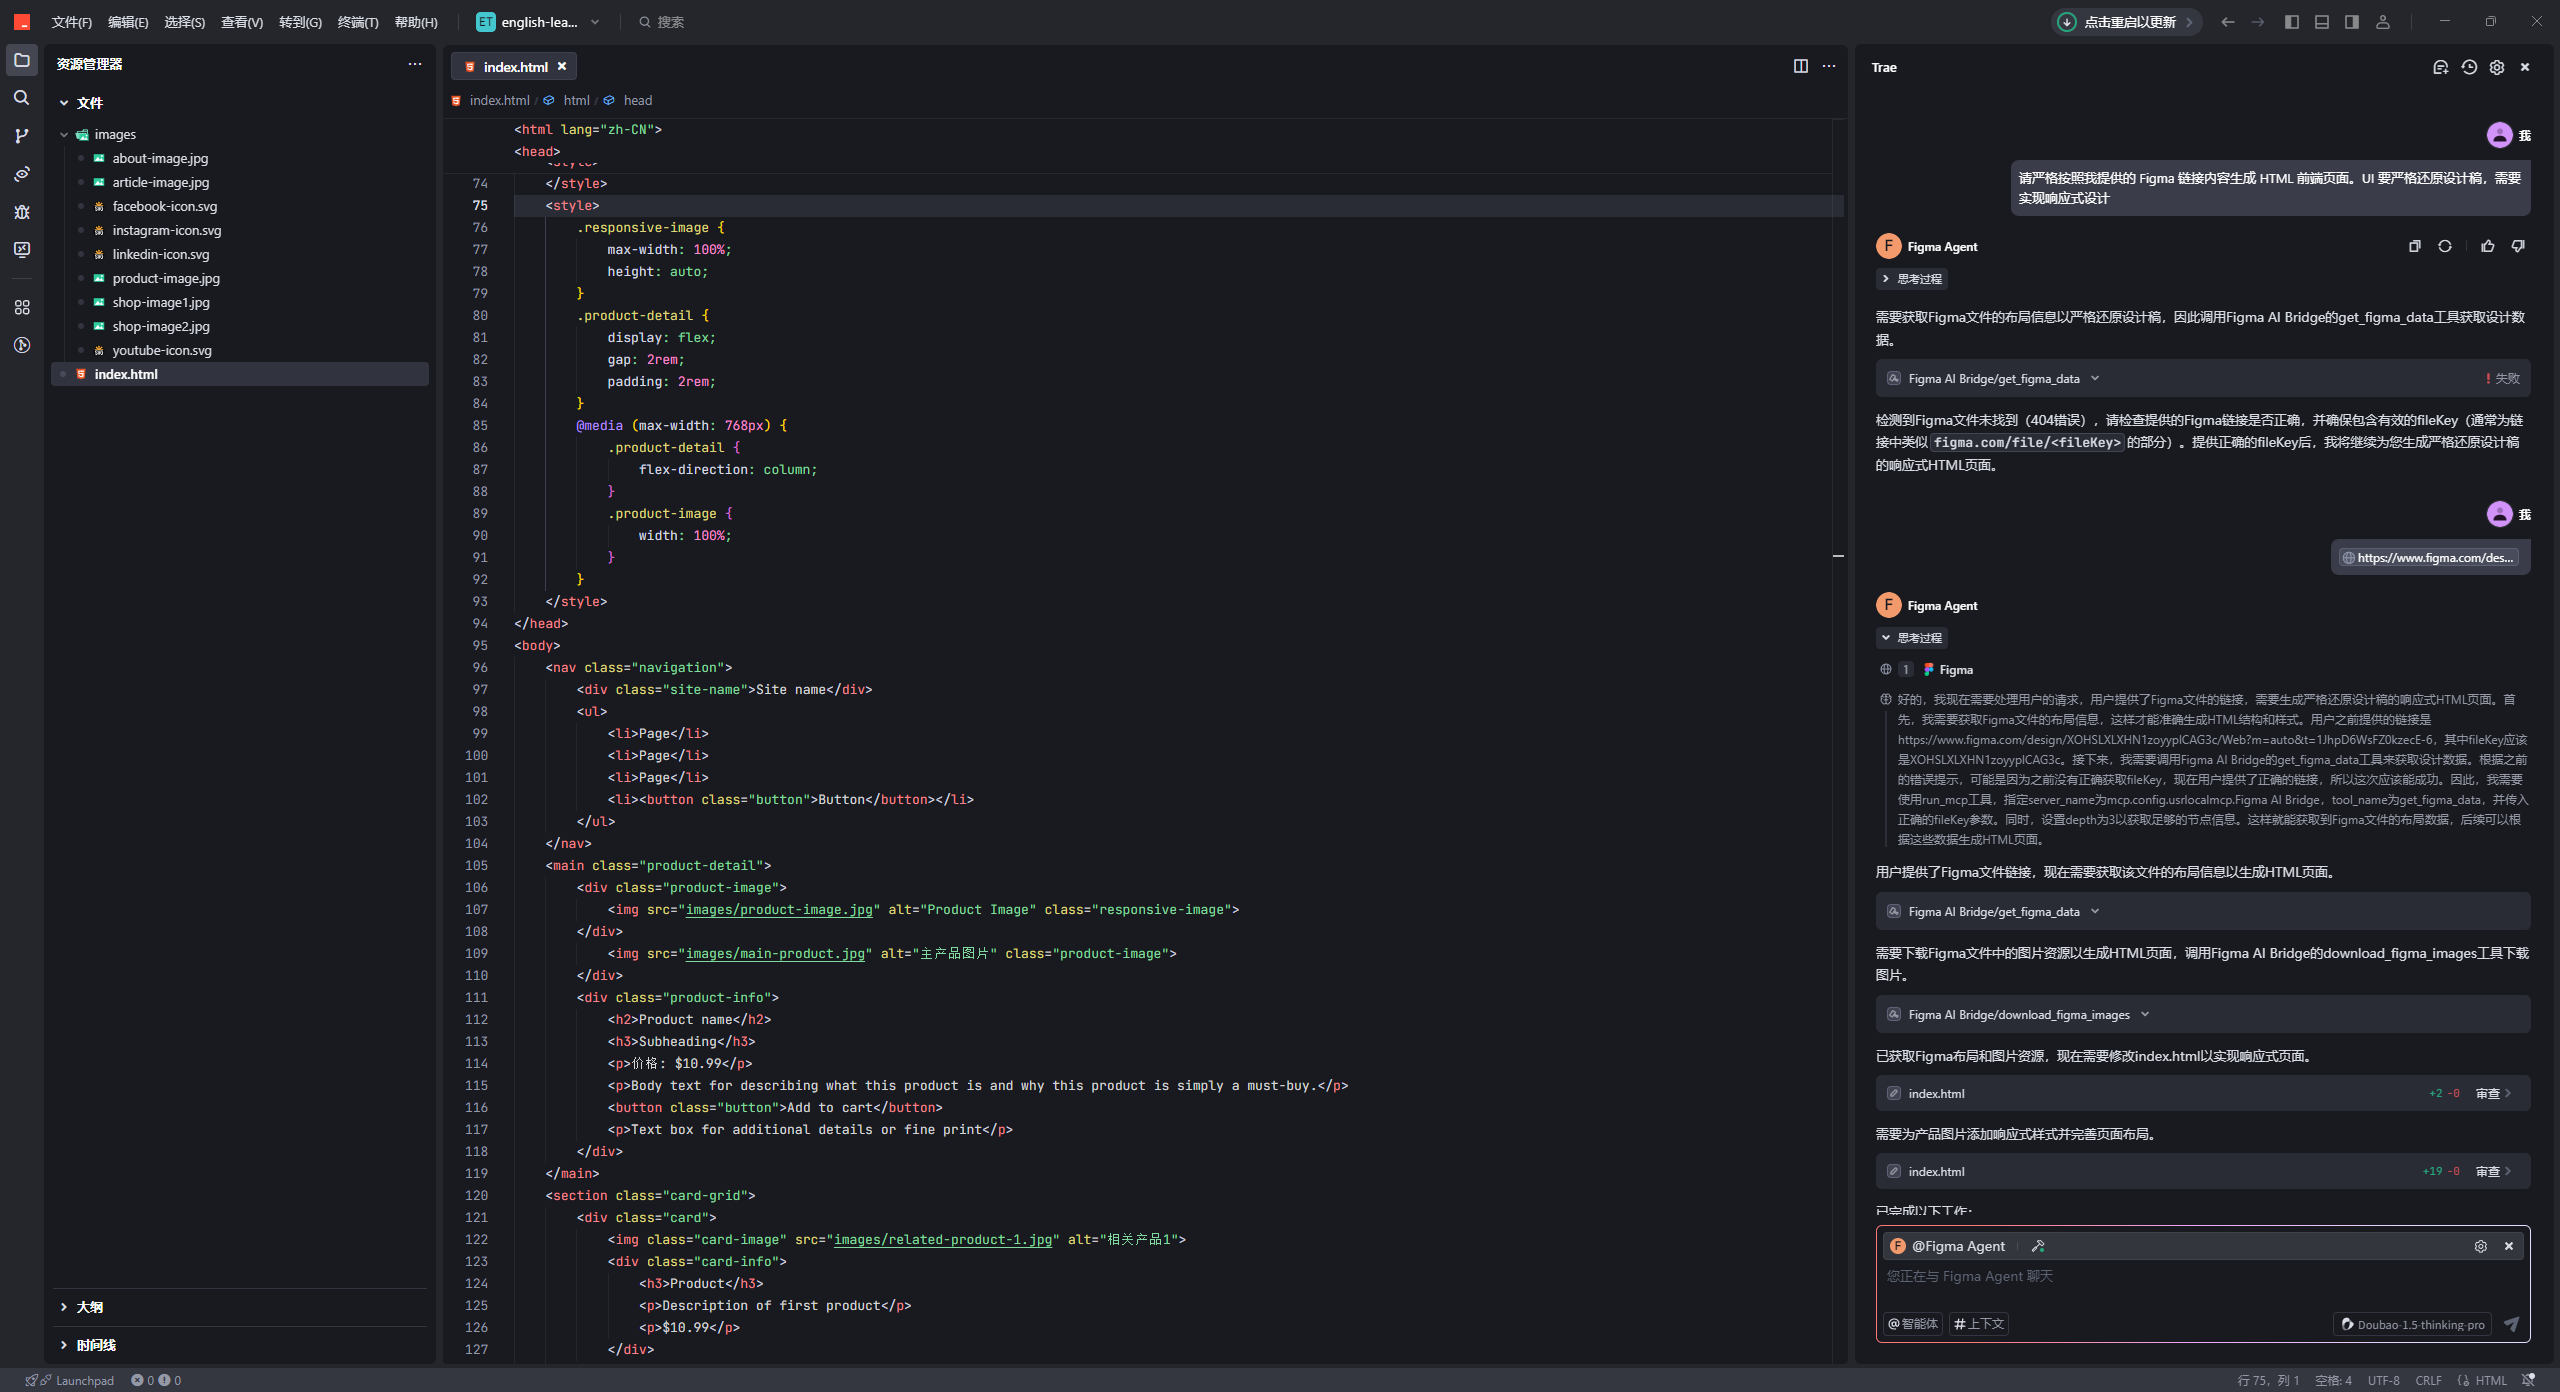Open the account profile icon in title bar

(2383, 22)
